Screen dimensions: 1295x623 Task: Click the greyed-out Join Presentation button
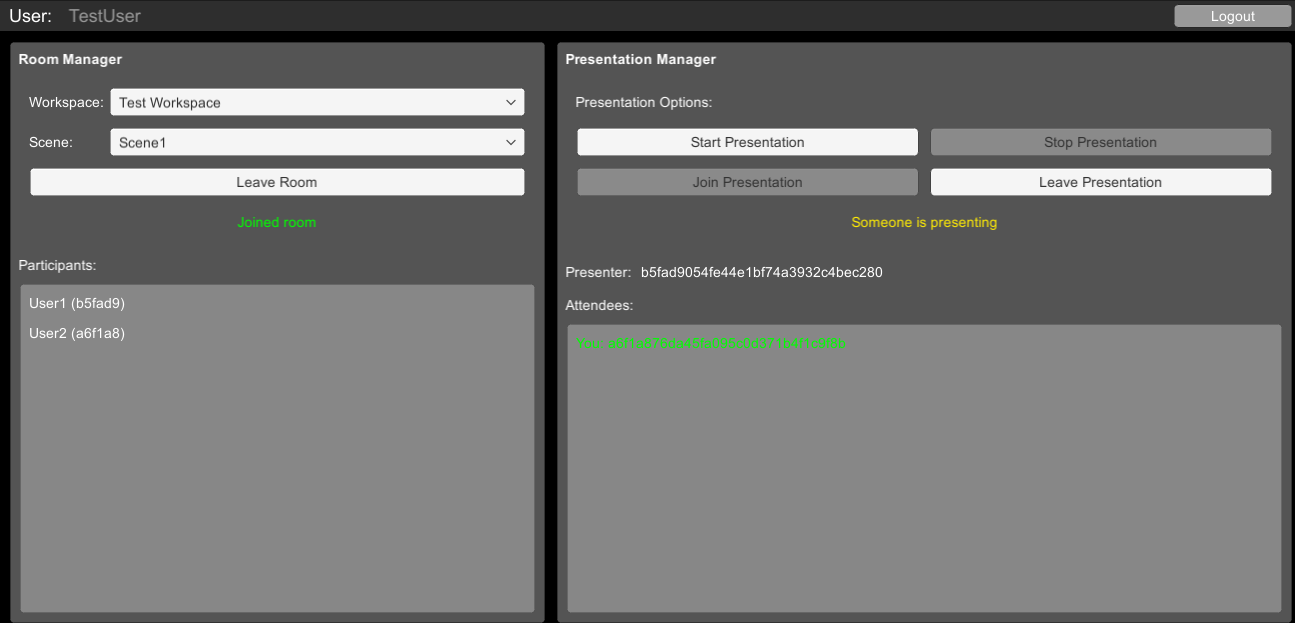coord(747,182)
